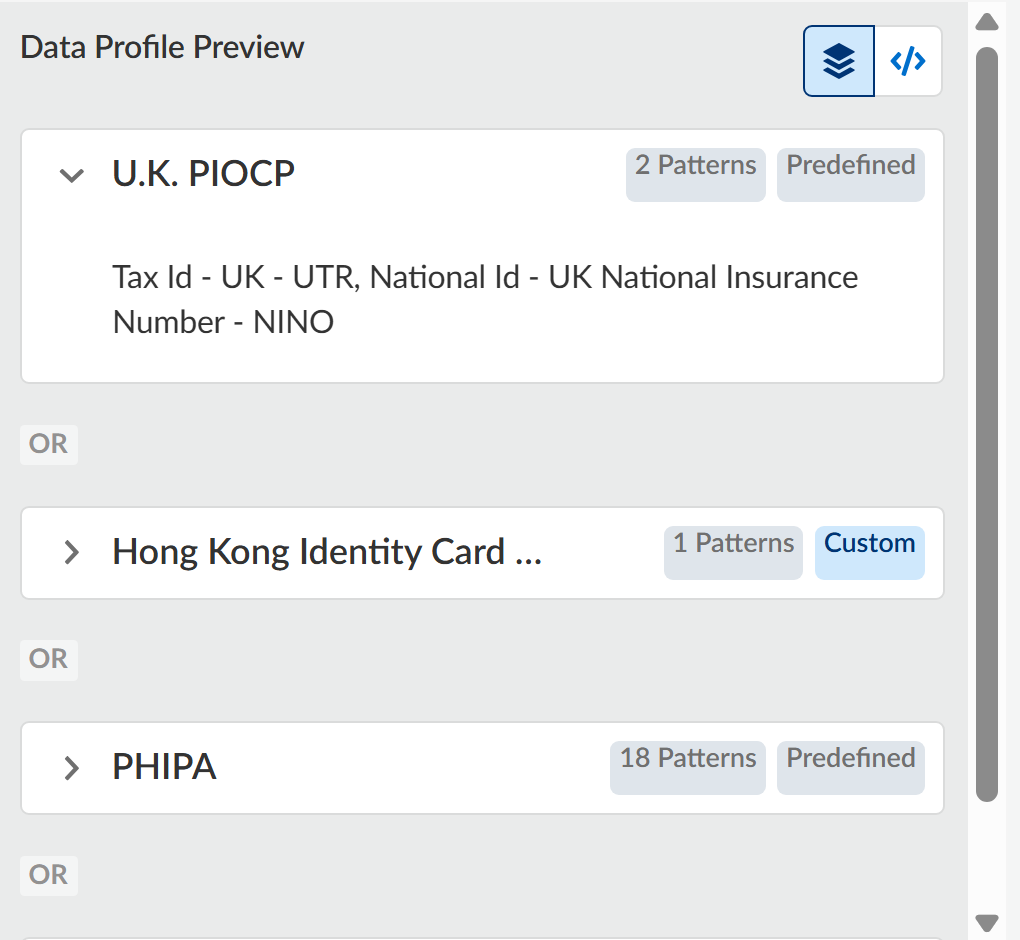Click the 1 Patterns badge
Image resolution: width=1020 pixels, height=940 pixels.
[x=733, y=544]
